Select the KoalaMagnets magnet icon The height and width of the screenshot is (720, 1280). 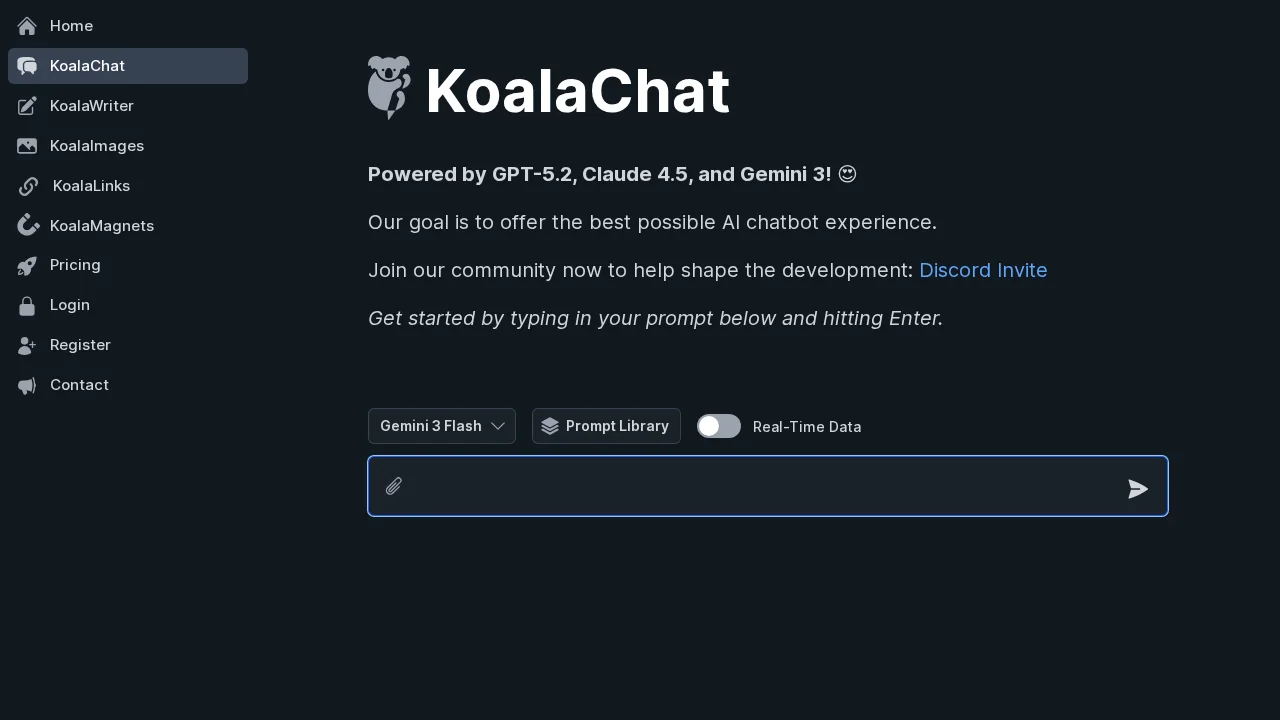[x=27, y=226]
